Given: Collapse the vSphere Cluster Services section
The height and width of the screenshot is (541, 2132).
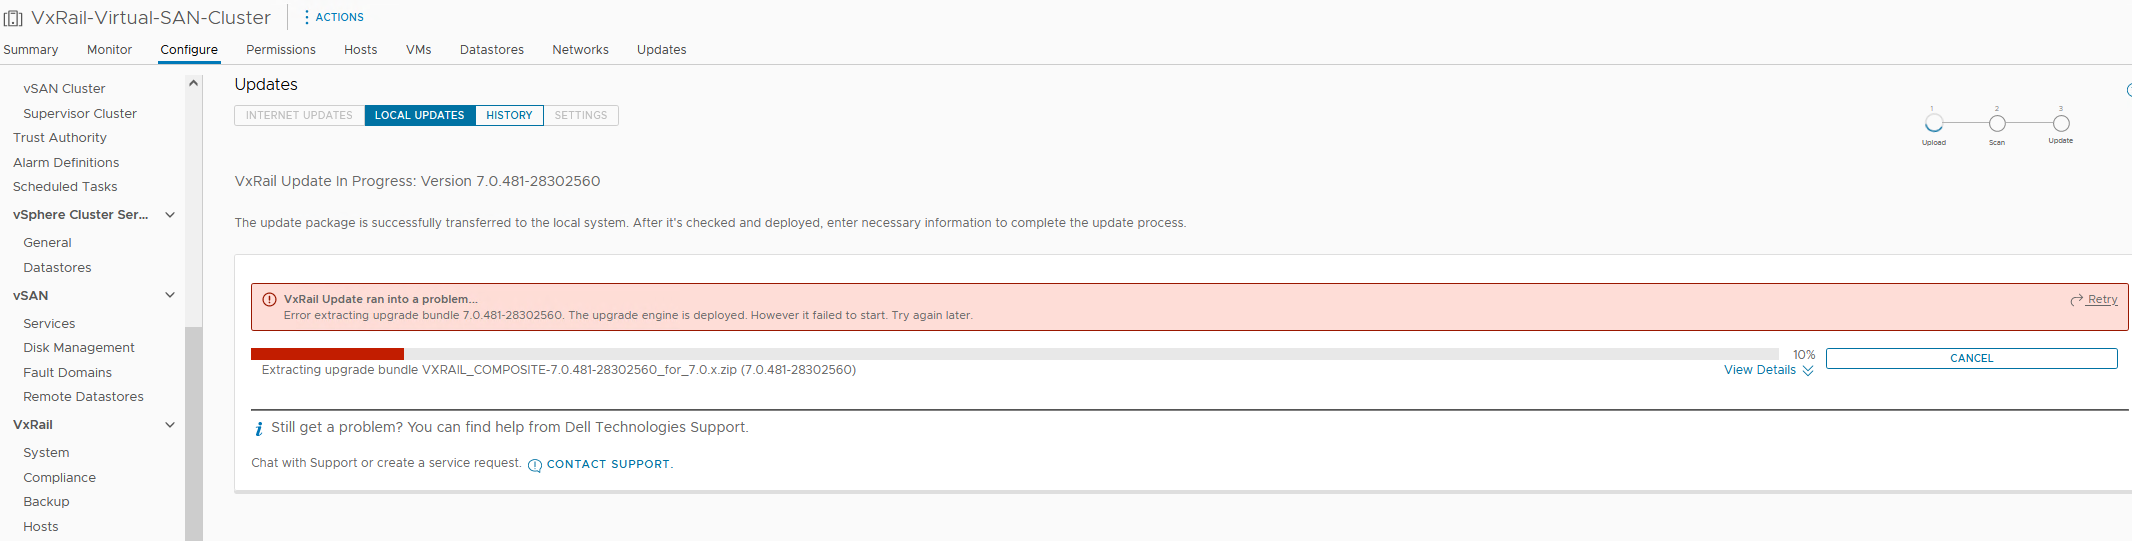Looking at the screenshot, I should [170, 215].
